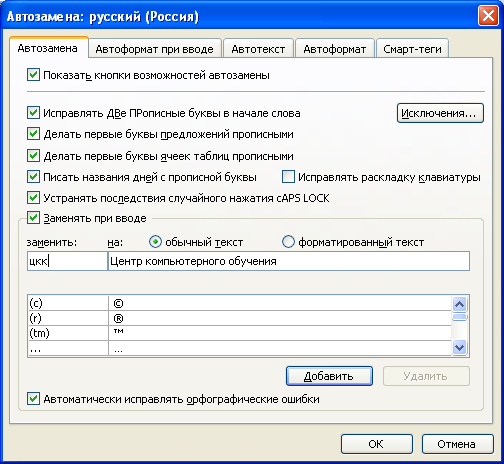Select the copyright © symbol cell

click(280, 303)
